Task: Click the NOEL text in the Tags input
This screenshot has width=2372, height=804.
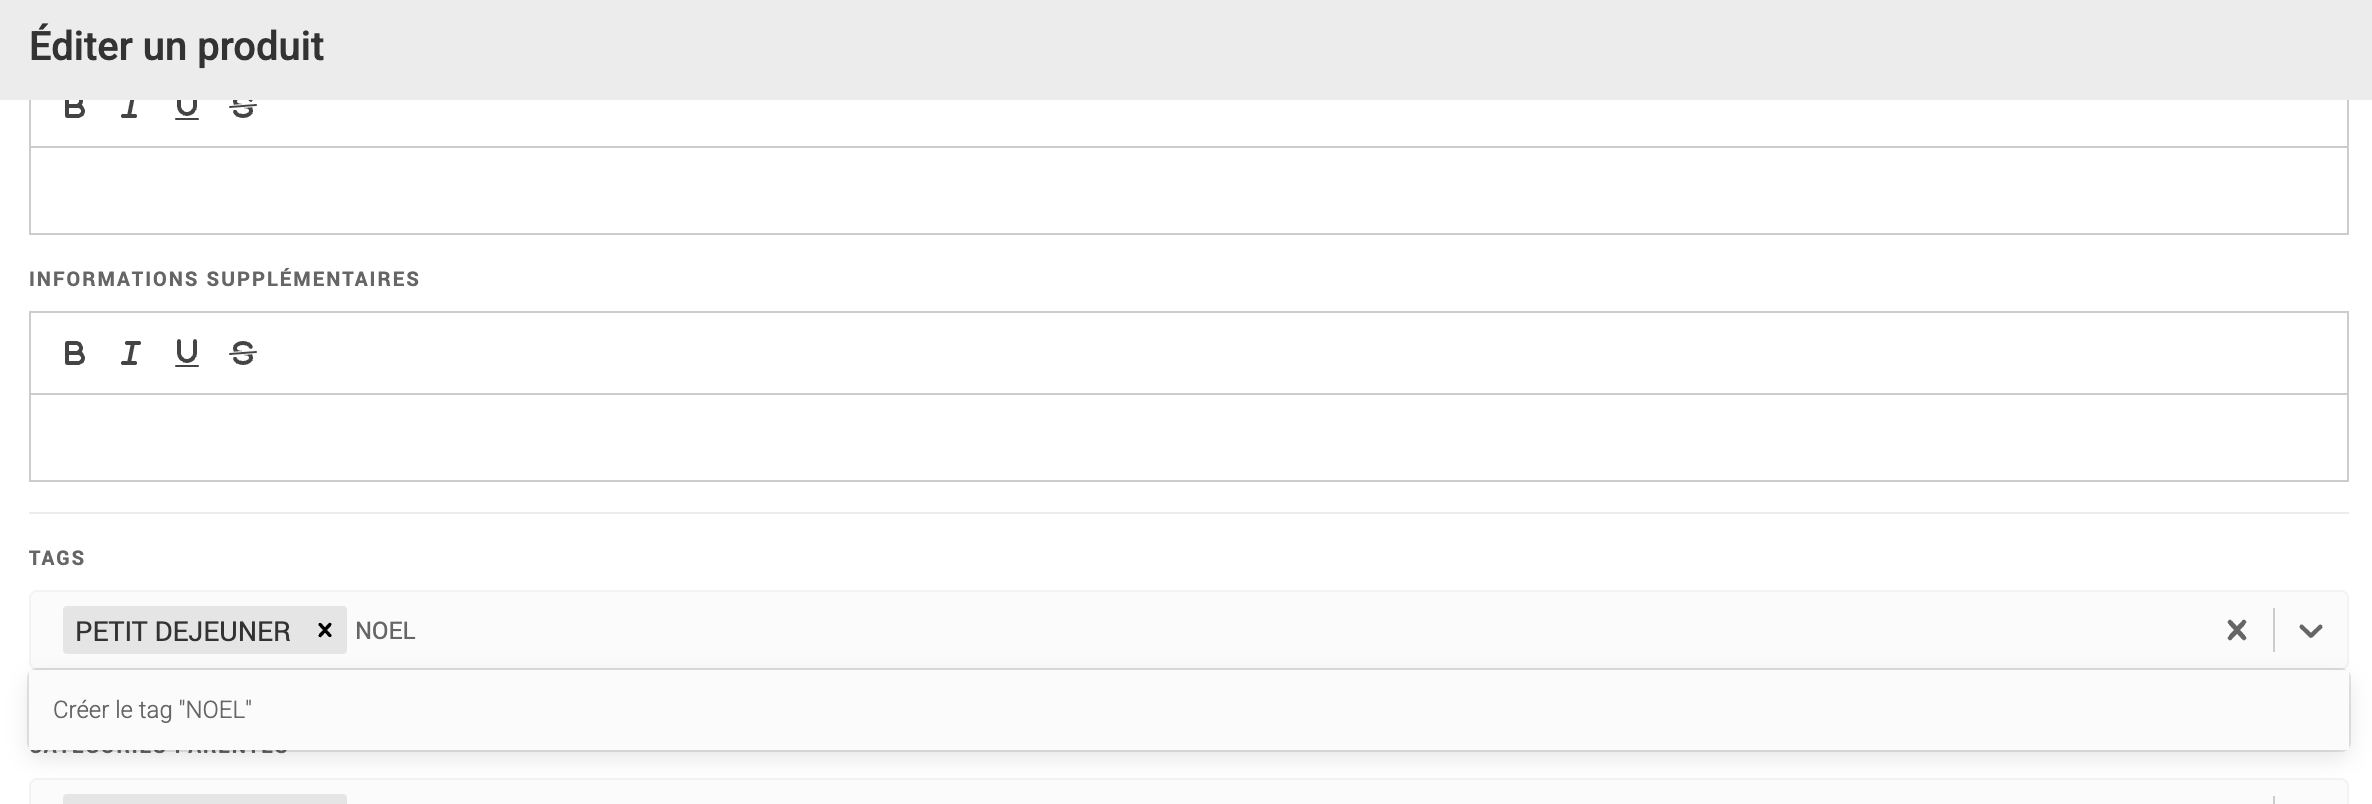Action: coord(385,631)
